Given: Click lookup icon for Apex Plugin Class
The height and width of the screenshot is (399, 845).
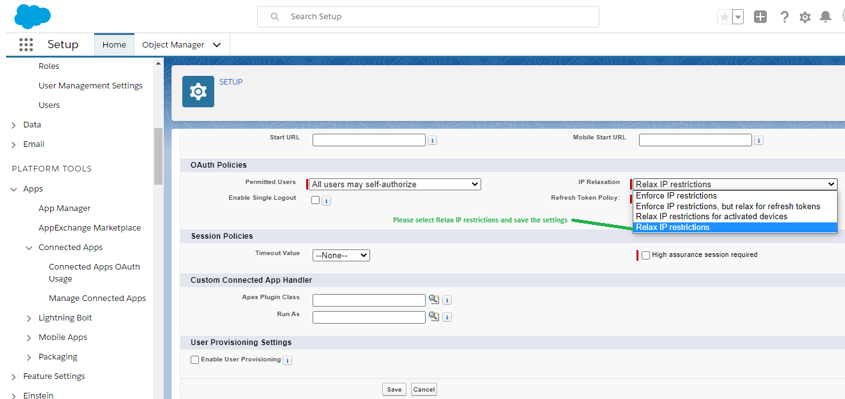Looking at the screenshot, I should [434, 299].
